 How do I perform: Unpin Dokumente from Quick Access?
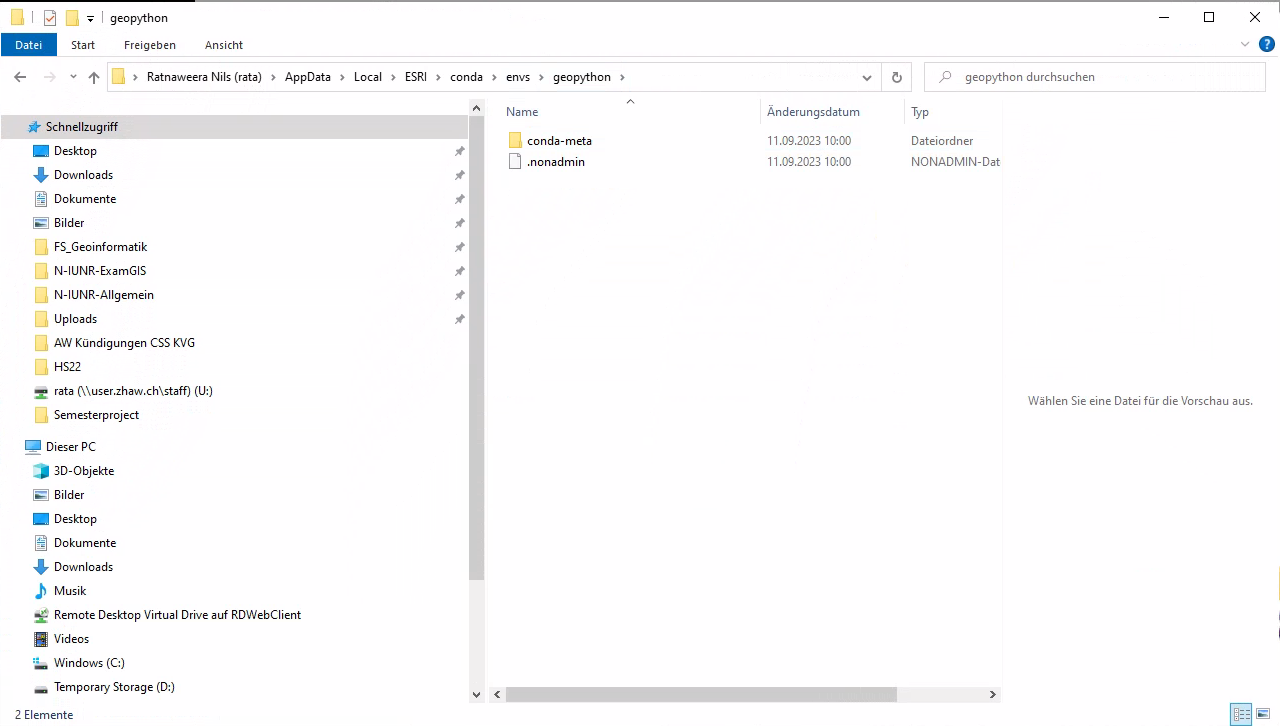(x=459, y=198)
